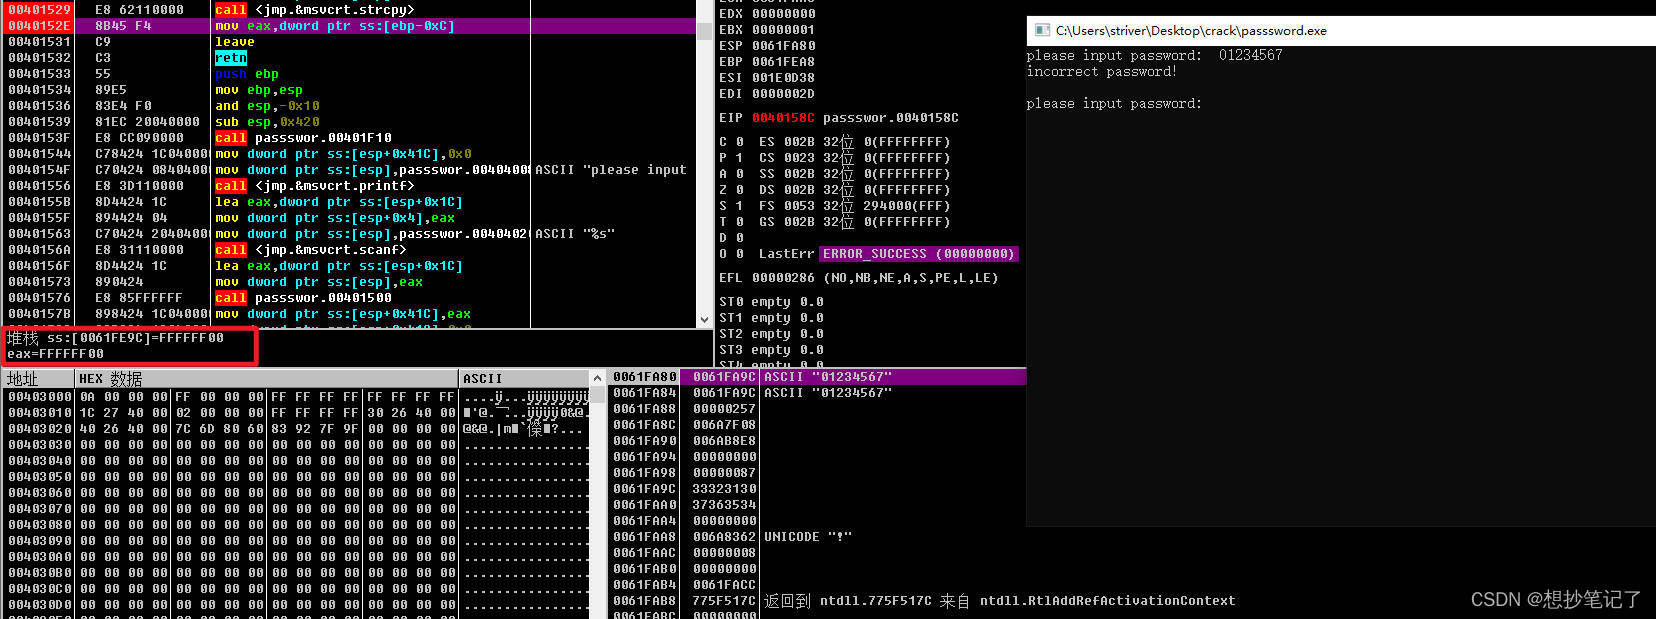Click the T trap flag row
Screen dimensions: 1656x619
[x=835, y=222]
